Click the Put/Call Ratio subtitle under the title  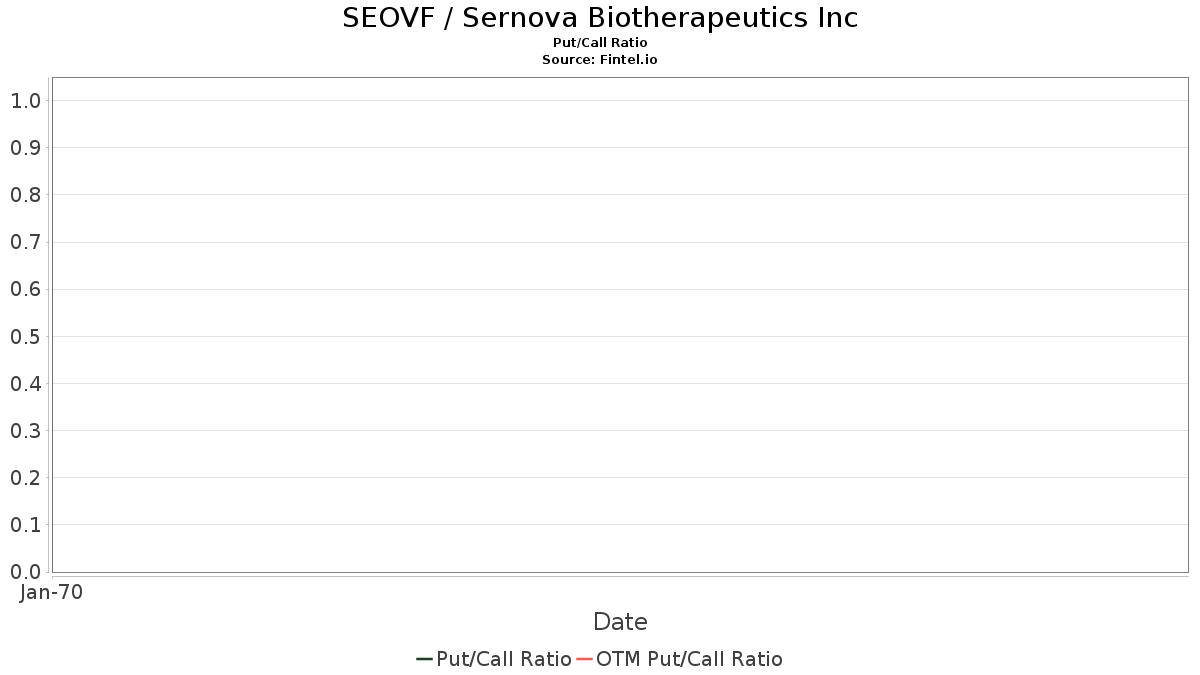600,43
